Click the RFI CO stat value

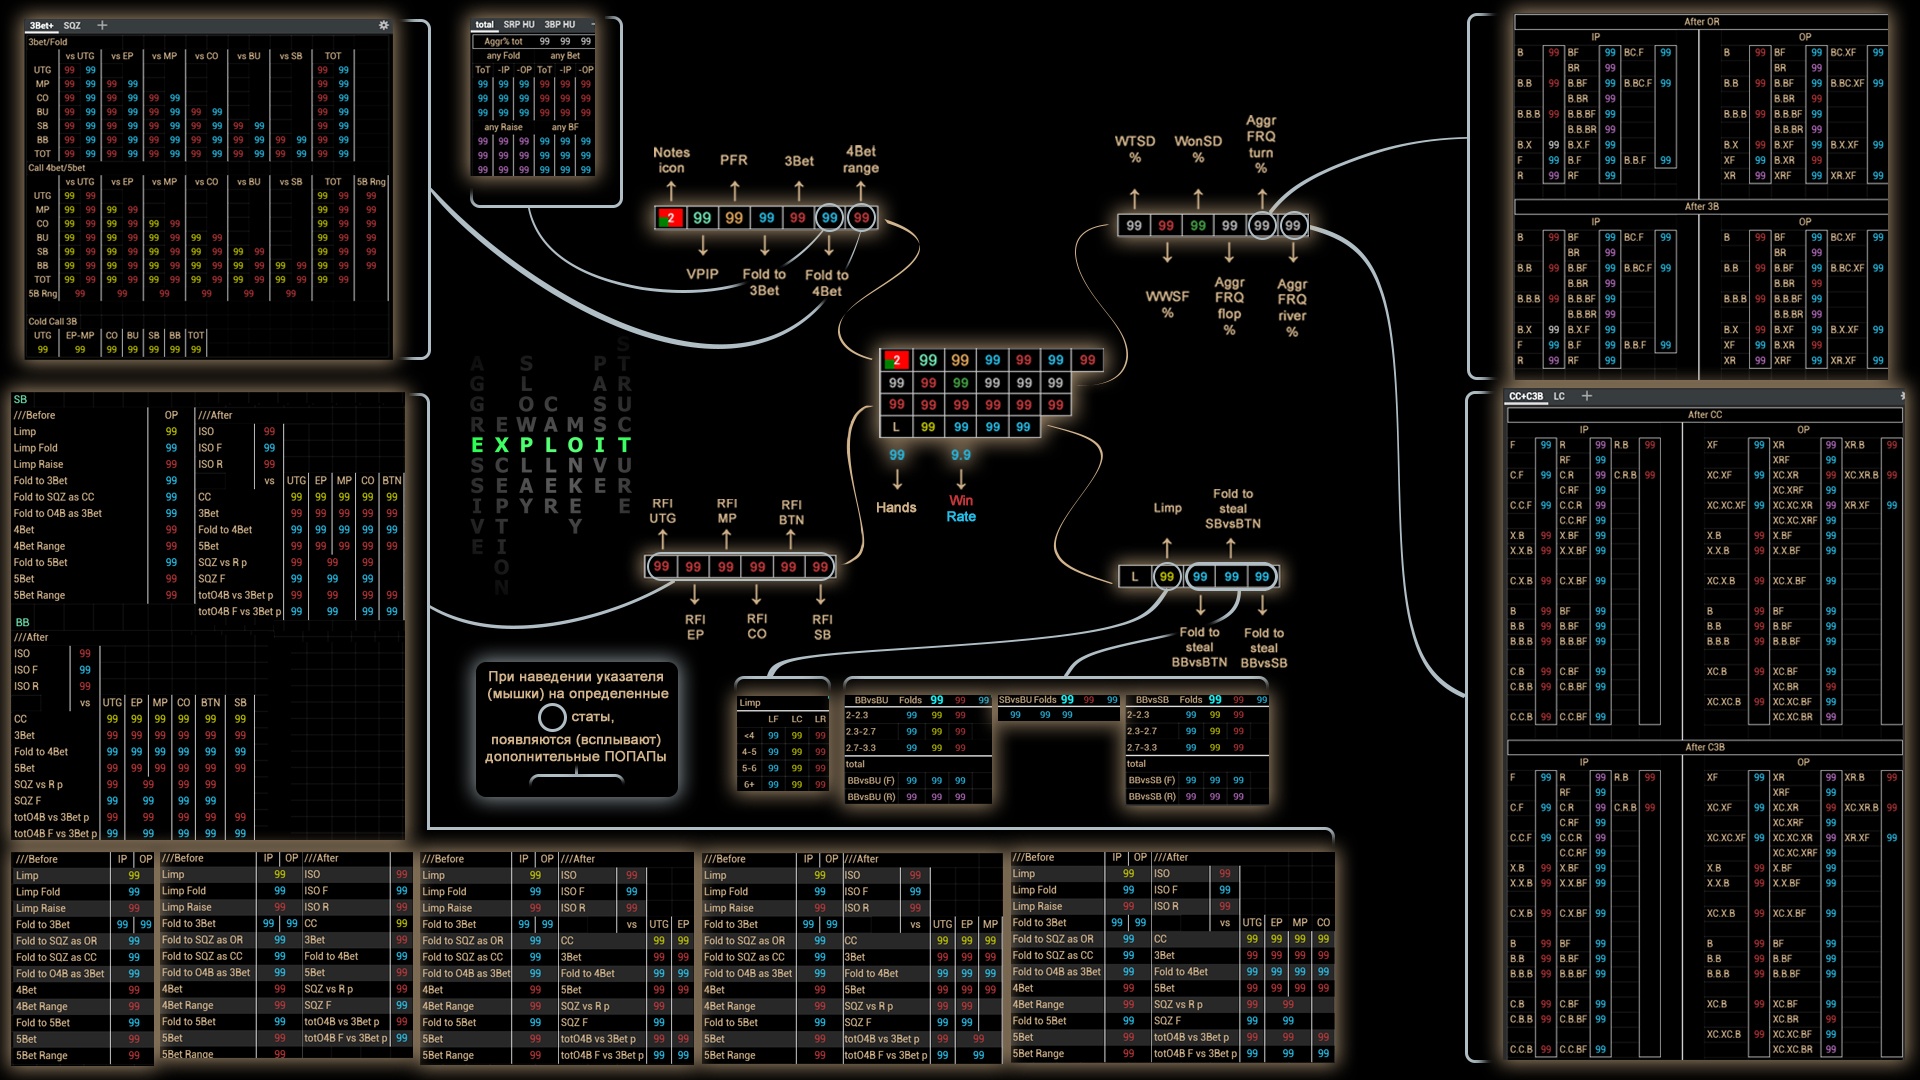757,567
